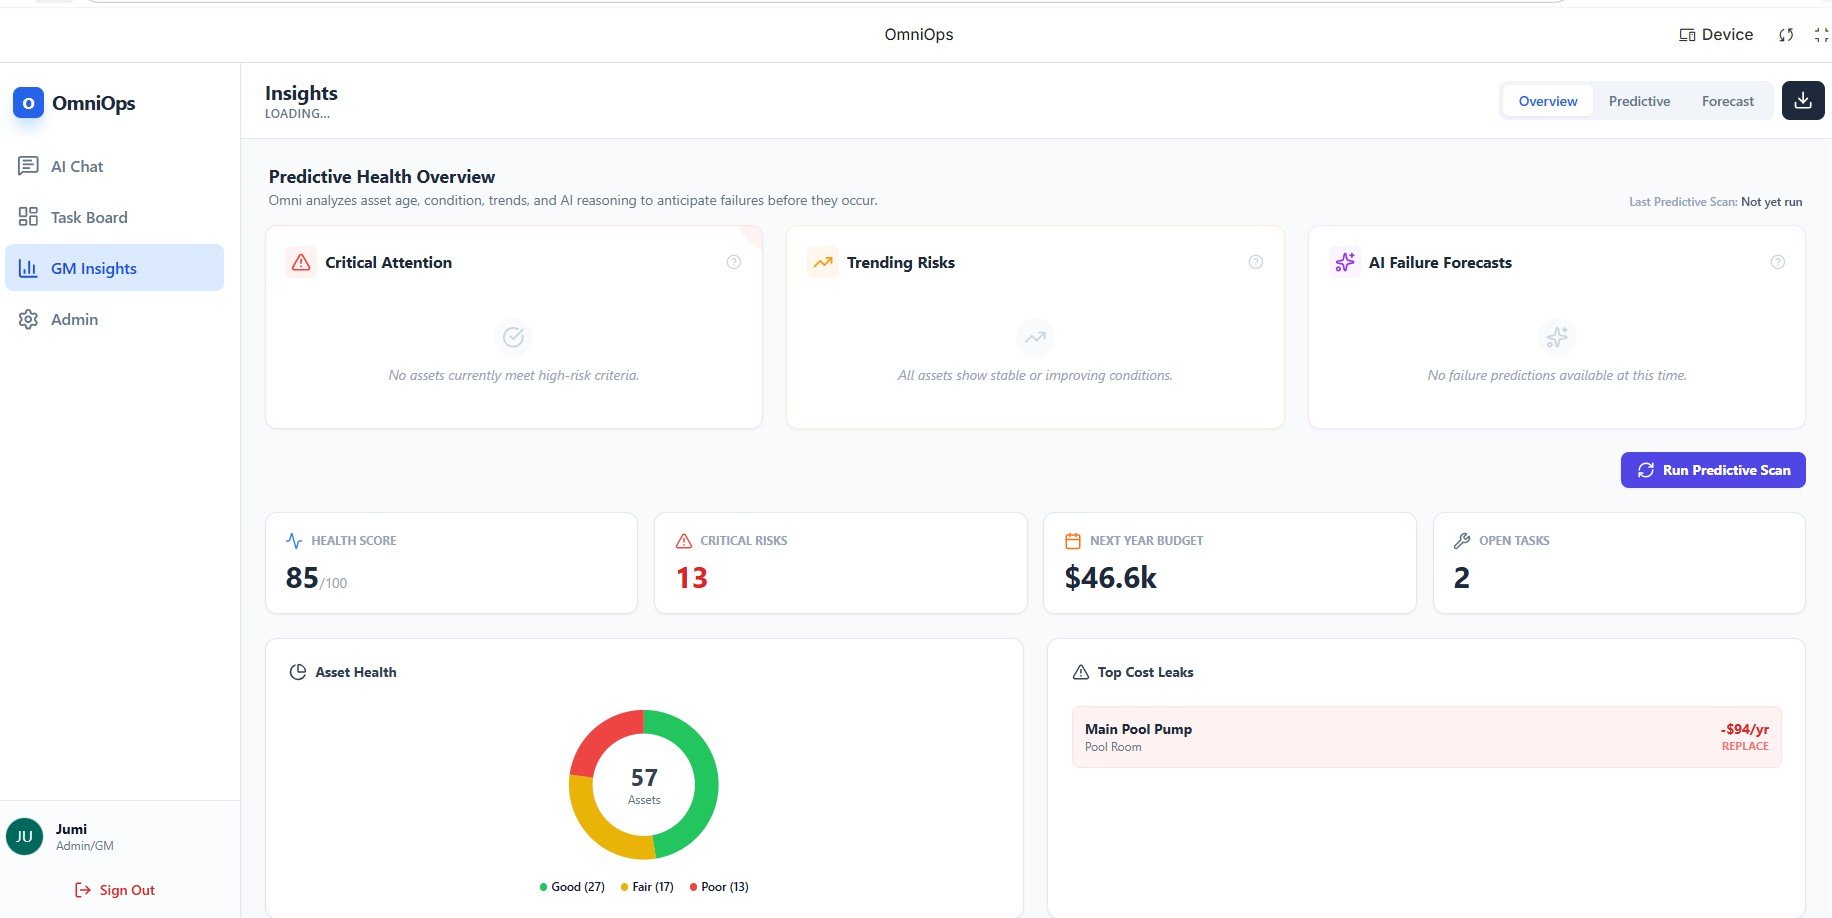Click the REPLACE label on Main Pool Pump

coord(1744,746)
